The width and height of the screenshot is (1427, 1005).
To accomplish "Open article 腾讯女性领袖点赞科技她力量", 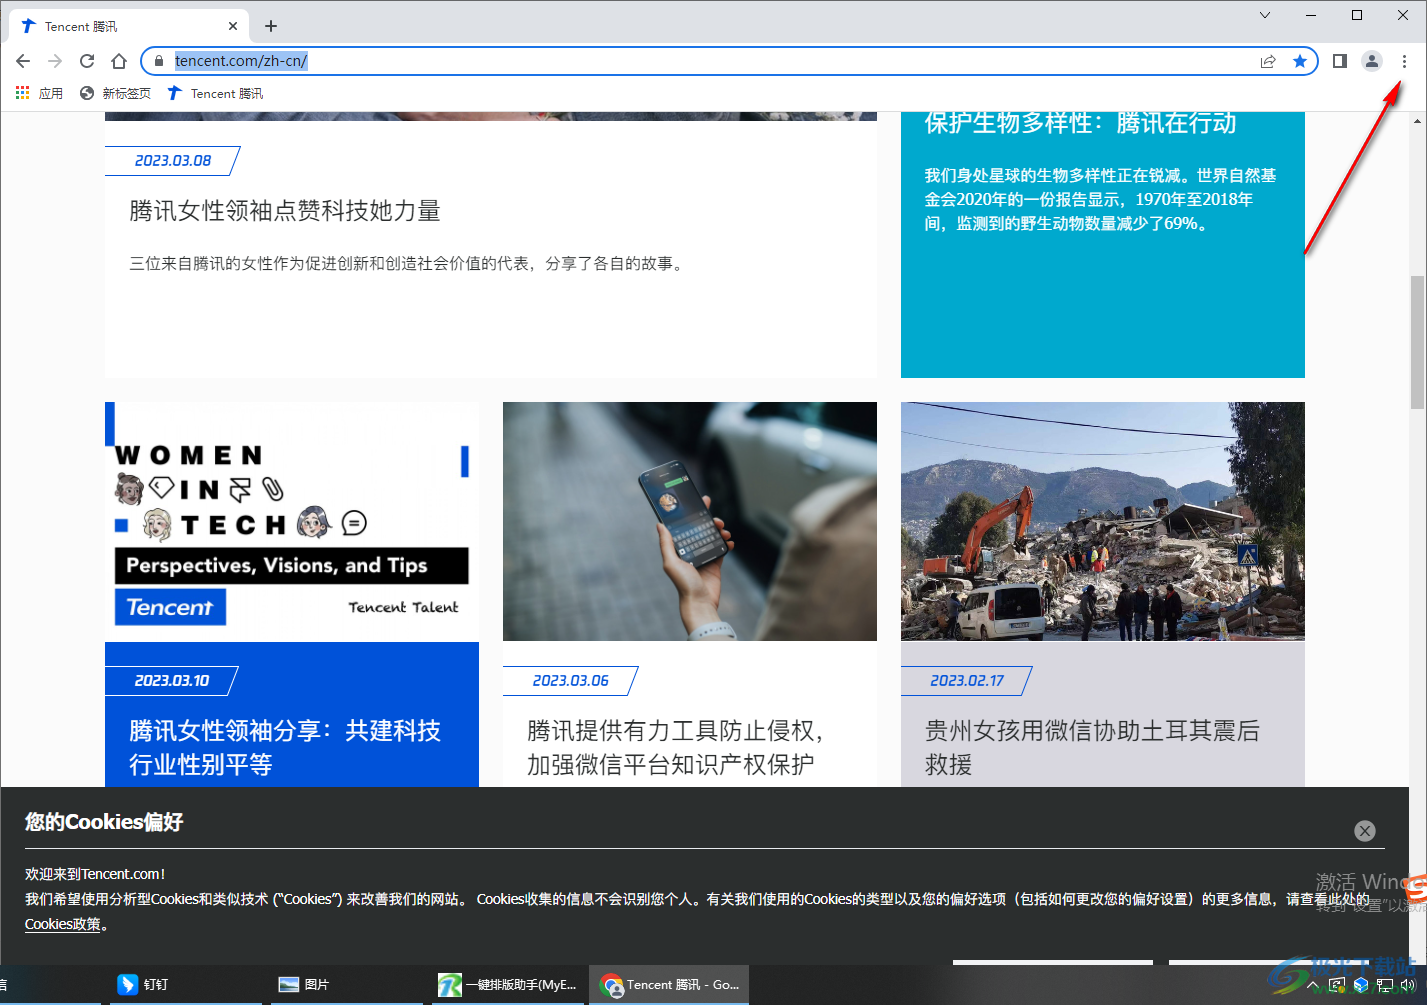I will [285, 211].
